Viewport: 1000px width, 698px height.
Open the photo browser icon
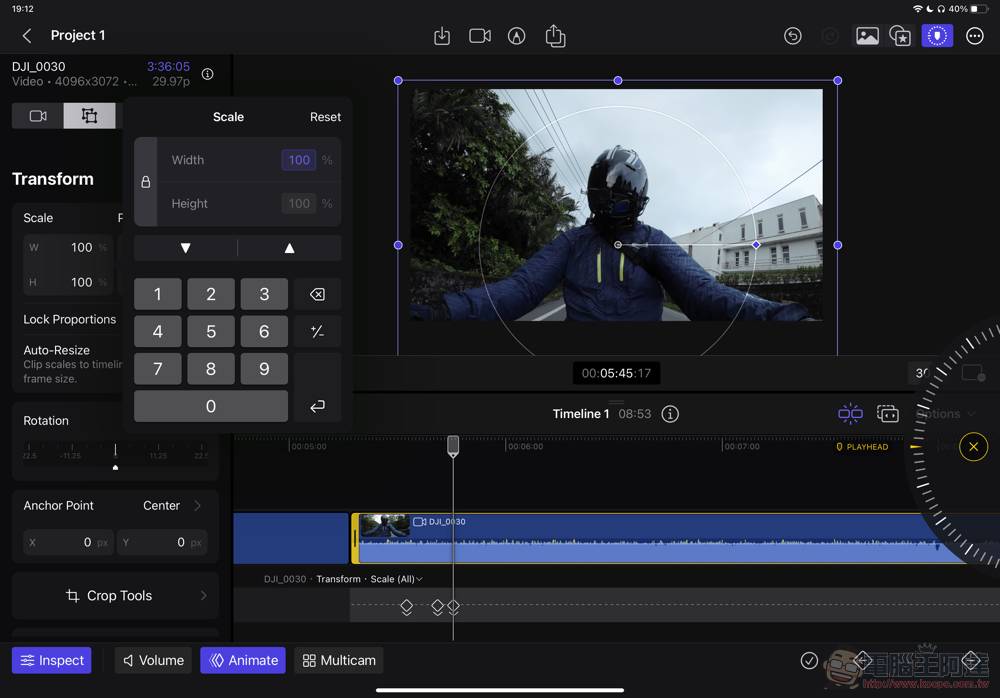click(x=867, y=36)
